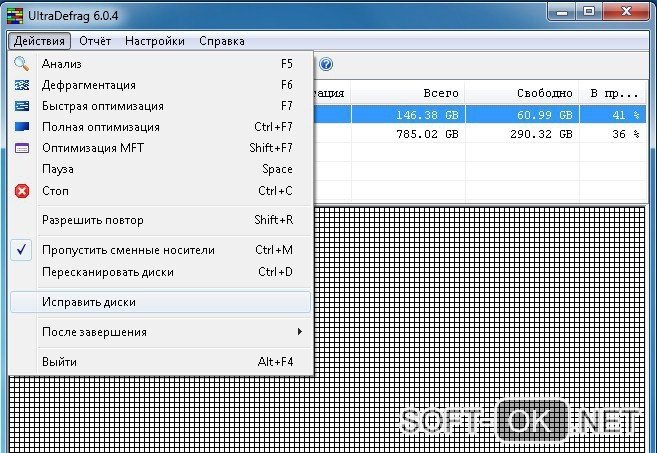Image resolution: width=657 pixels, height=453 pixels.
Task: Click the 41 % cell
Action: (x=613, y=115)
